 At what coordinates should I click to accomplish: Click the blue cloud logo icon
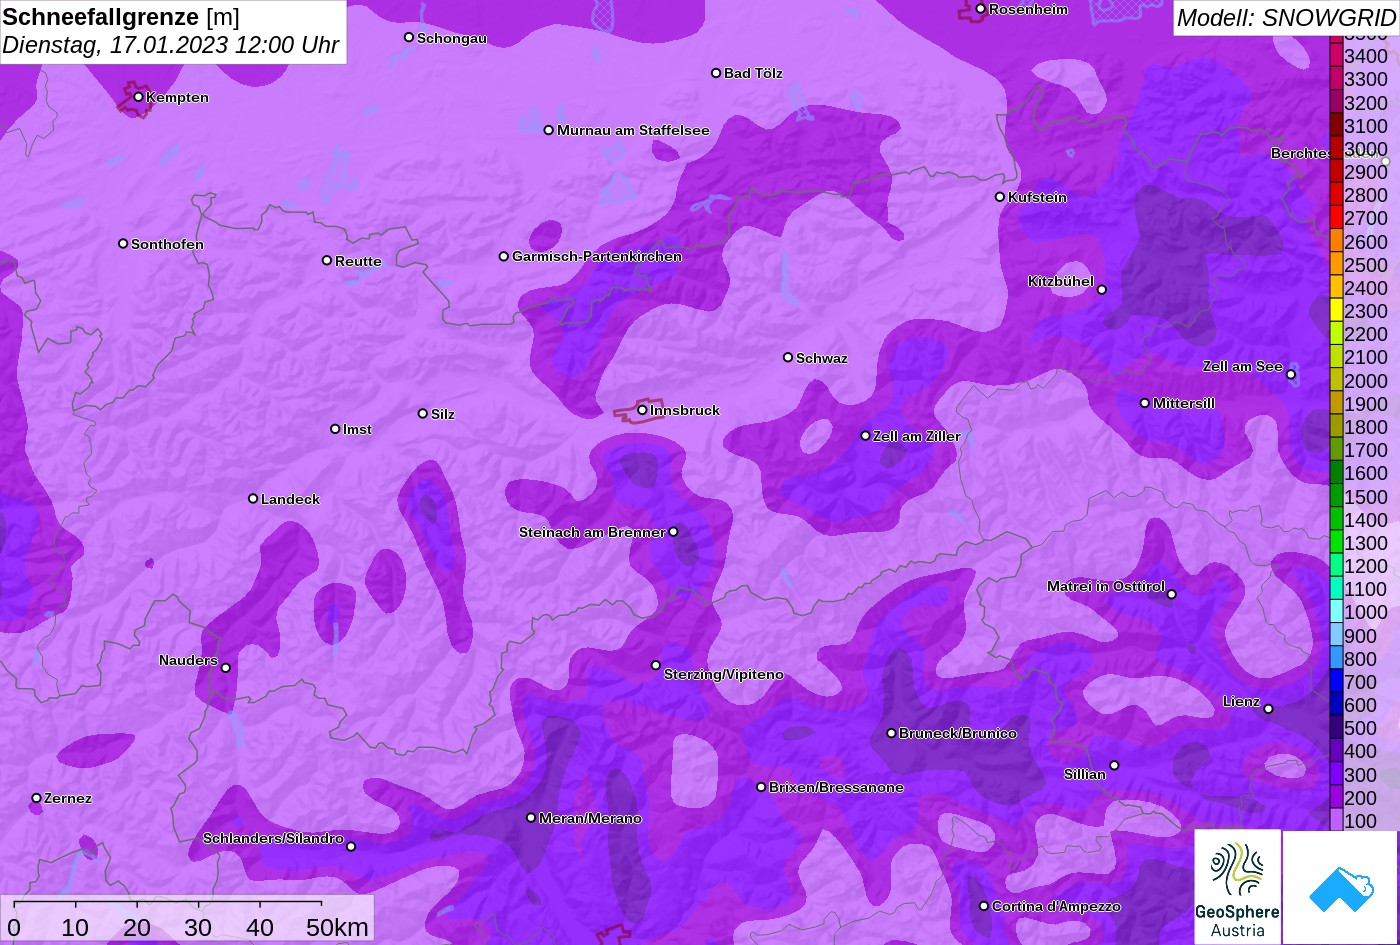click(1340, 887)
